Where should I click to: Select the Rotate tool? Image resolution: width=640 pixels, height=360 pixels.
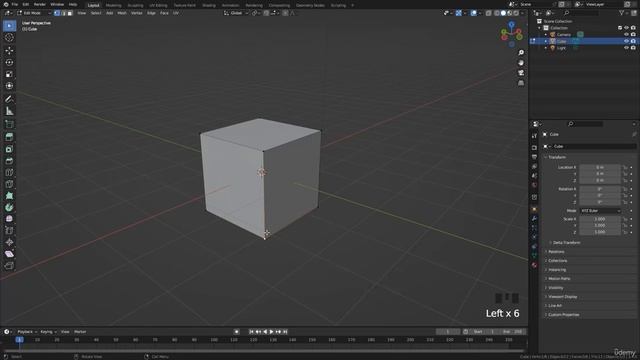(x=9, y=62)
